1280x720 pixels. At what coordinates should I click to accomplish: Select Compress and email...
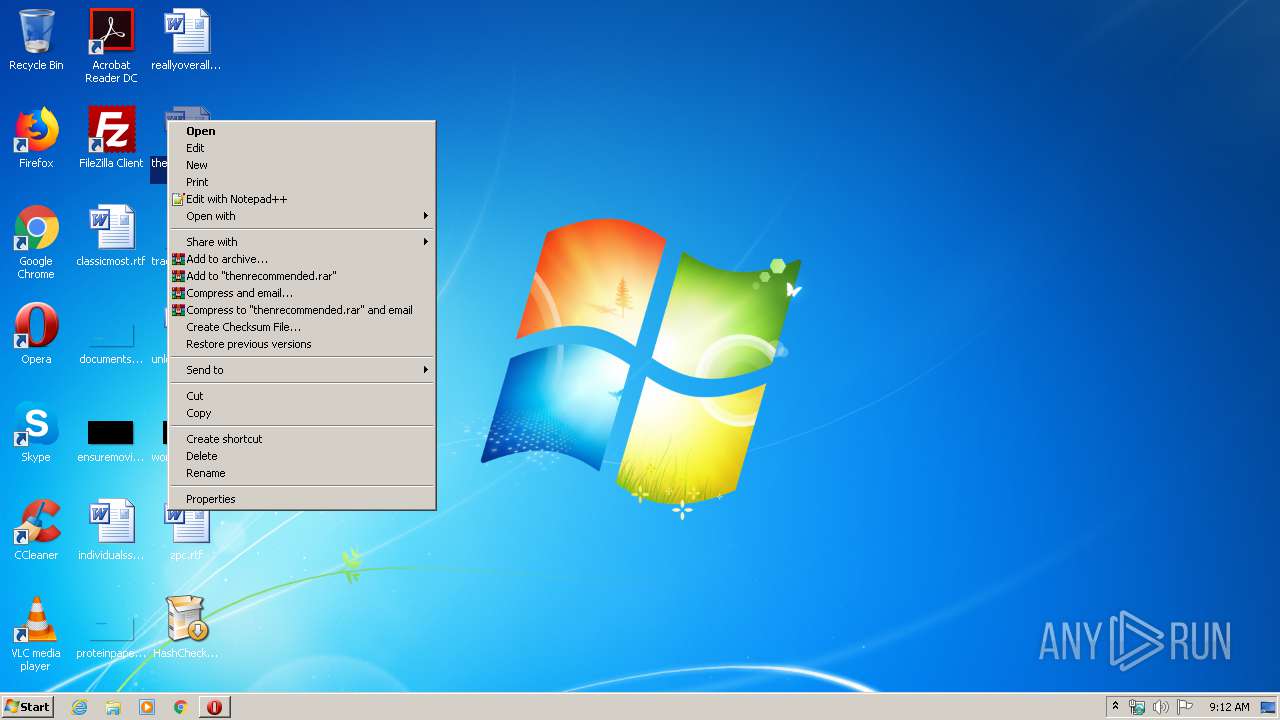point(302,293)
